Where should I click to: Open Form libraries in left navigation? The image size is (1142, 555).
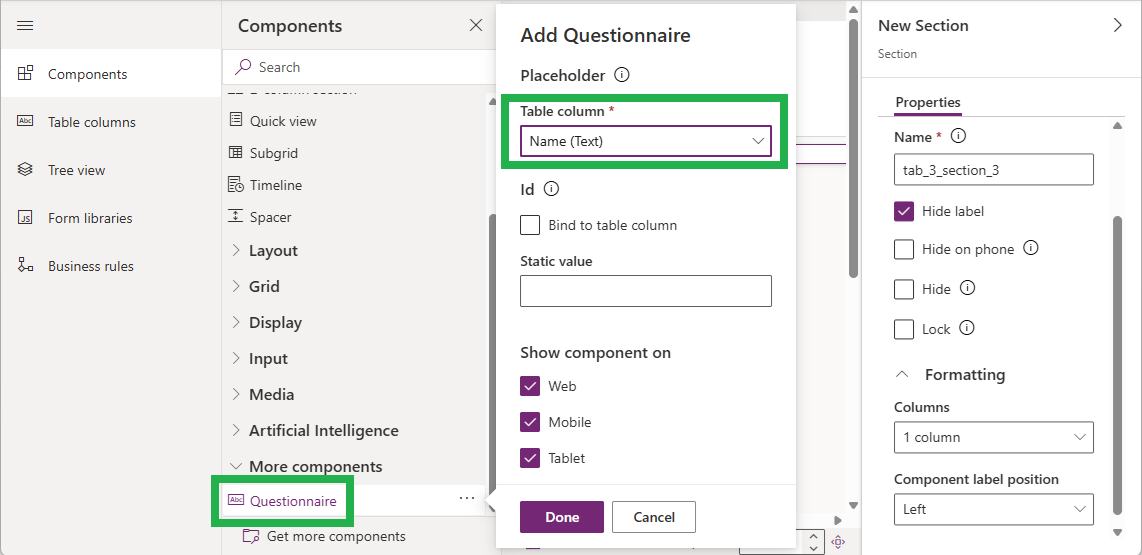point(89,218)
